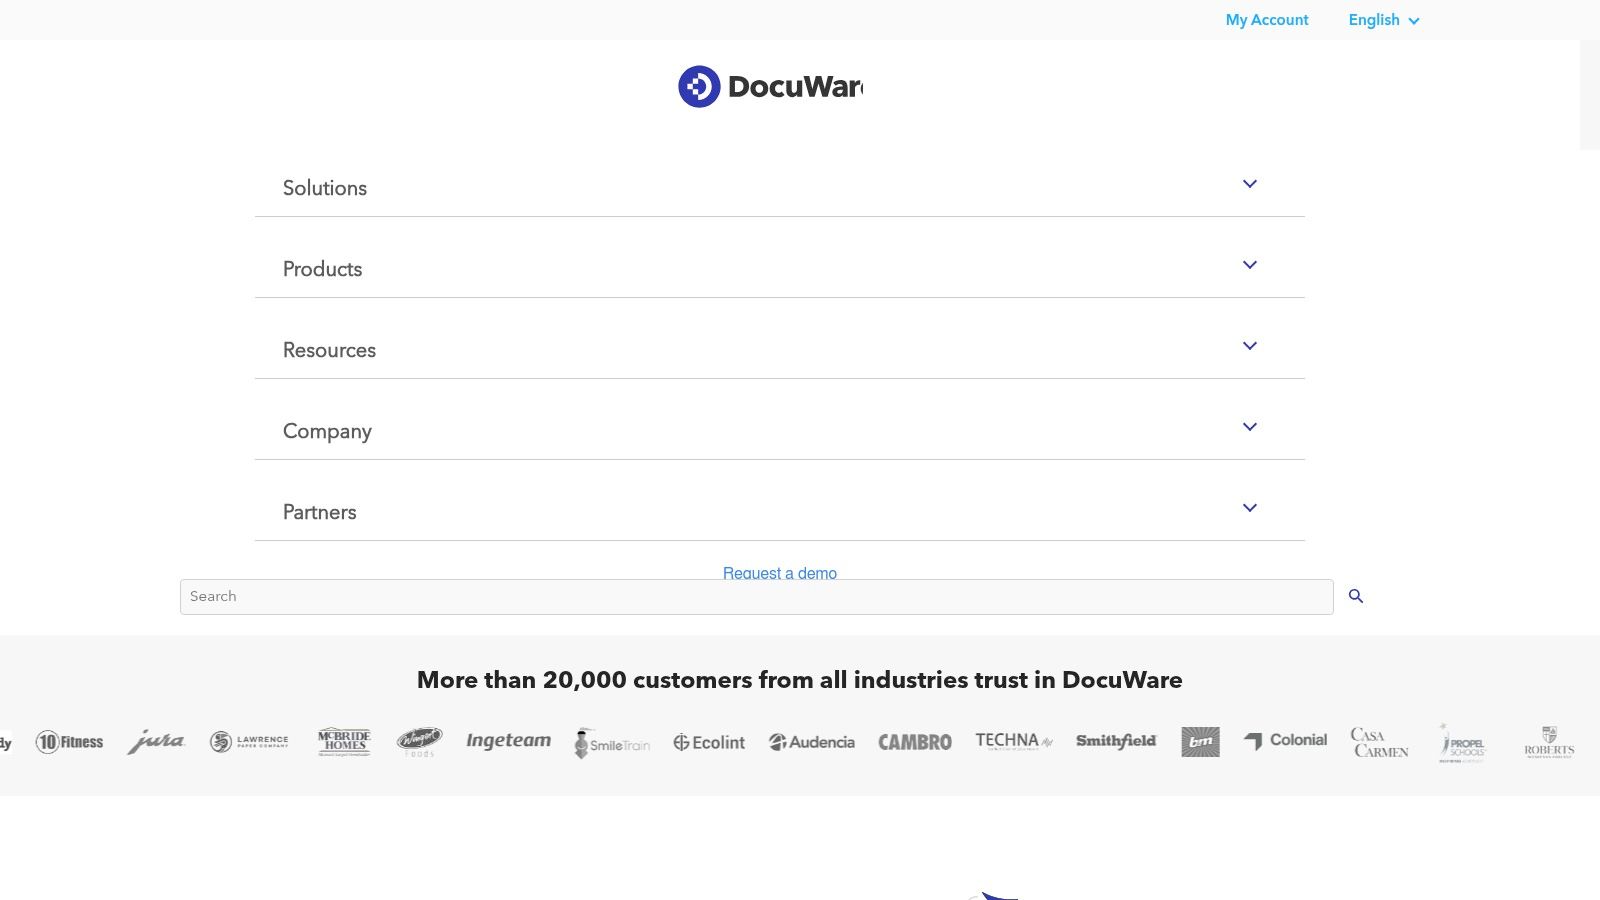The height and width of the screenshot is (900, 1600).
Task: Select the Jura customer logo
Action: tap(156, 742)
